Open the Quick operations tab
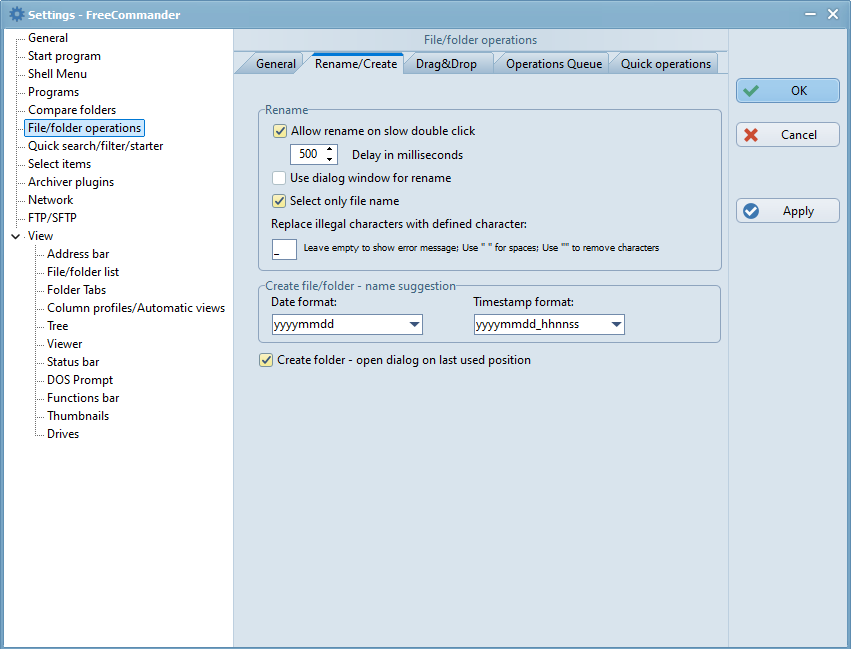The image size is (851, 649). tap(665, 64)
